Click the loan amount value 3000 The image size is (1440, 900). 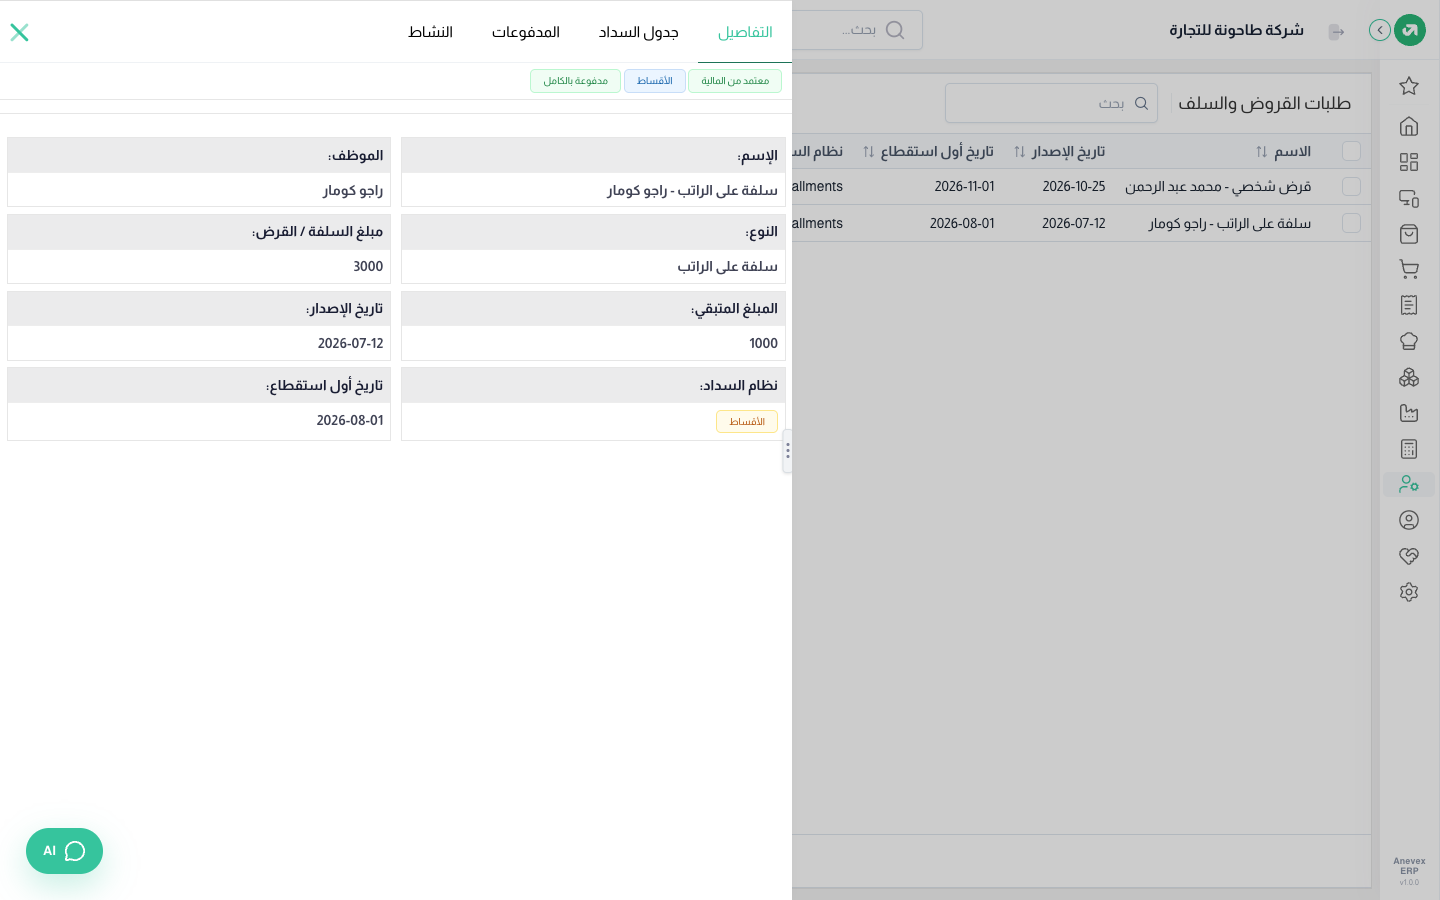(368, 266)
